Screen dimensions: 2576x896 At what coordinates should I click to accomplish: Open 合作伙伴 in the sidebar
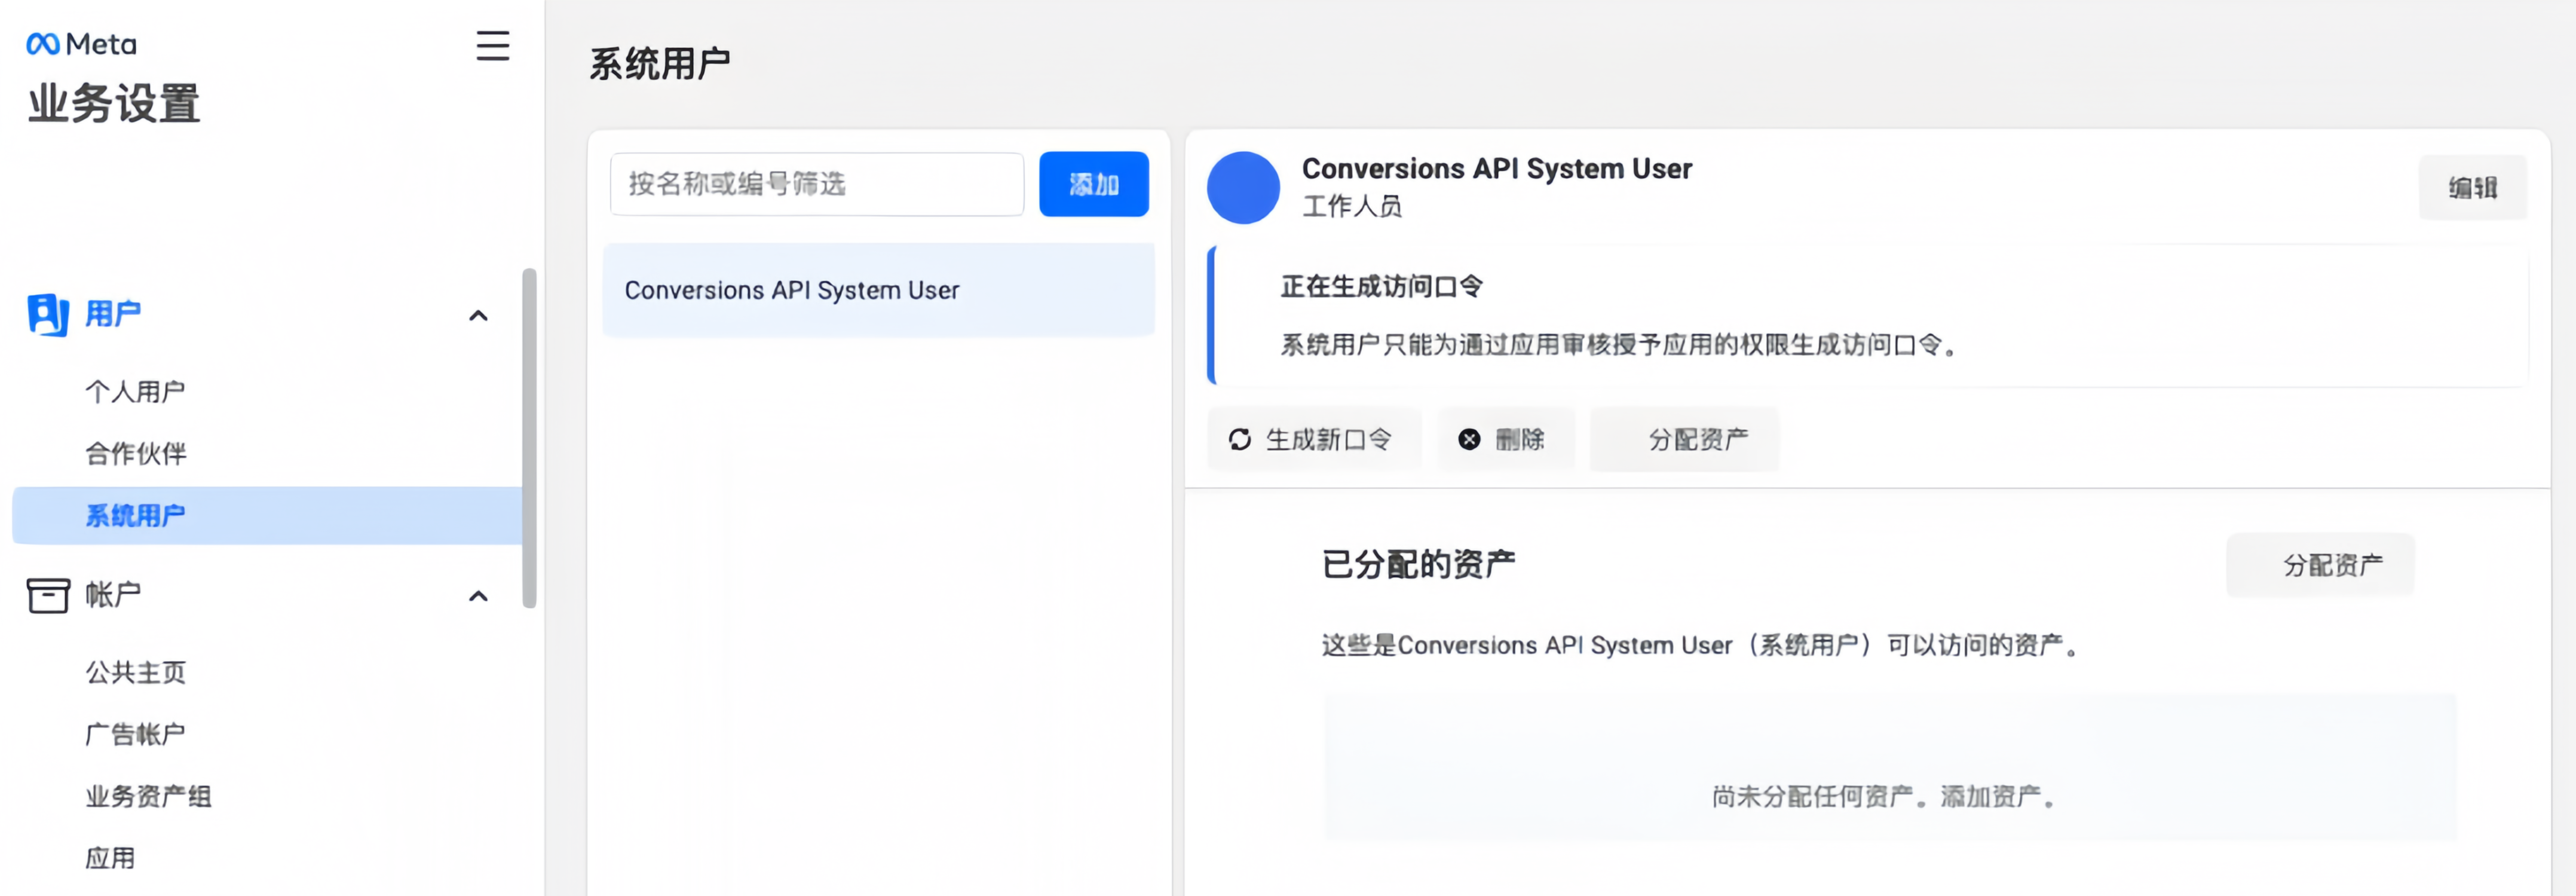click(x=135, y=453)
